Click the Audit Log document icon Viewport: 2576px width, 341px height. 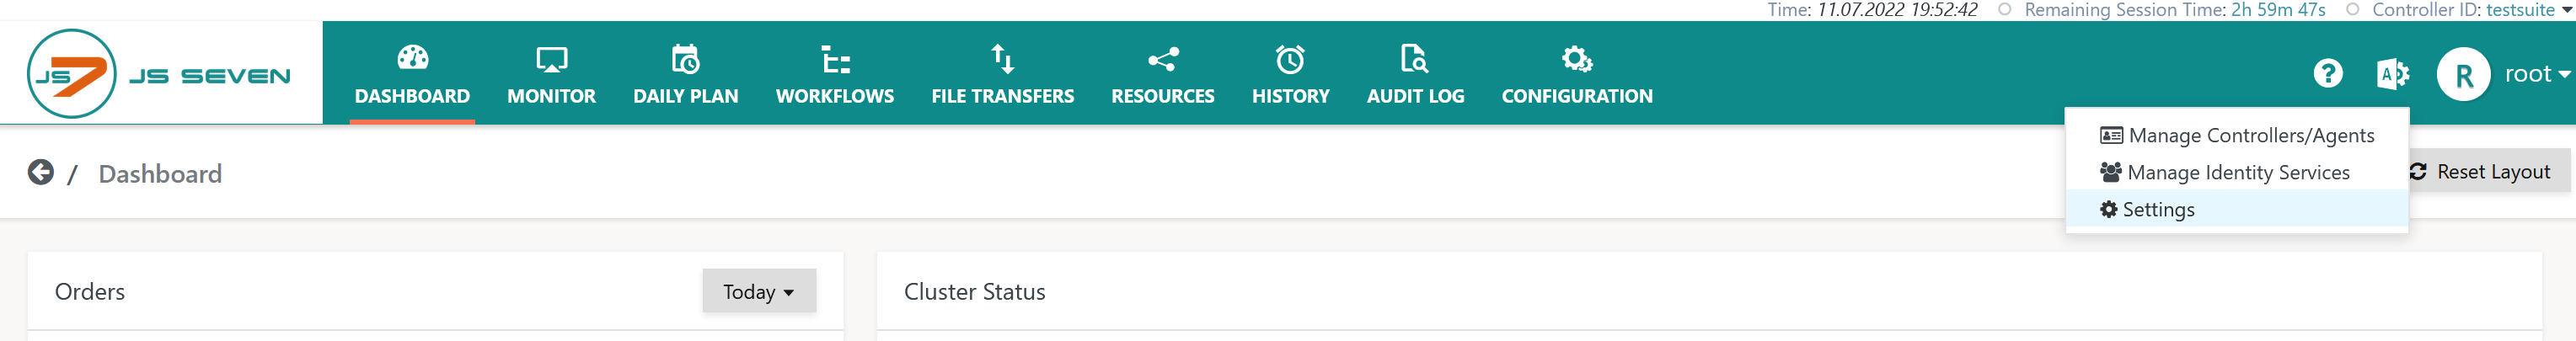[1414, 59]
